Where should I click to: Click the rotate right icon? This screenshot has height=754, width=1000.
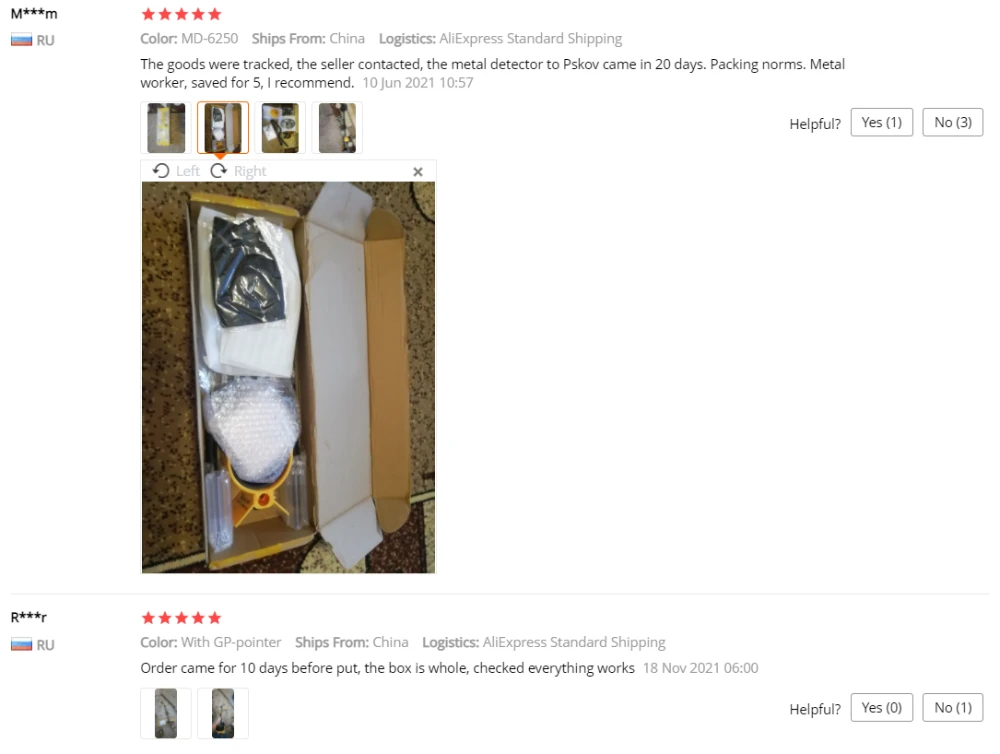(x=219, y=171)
